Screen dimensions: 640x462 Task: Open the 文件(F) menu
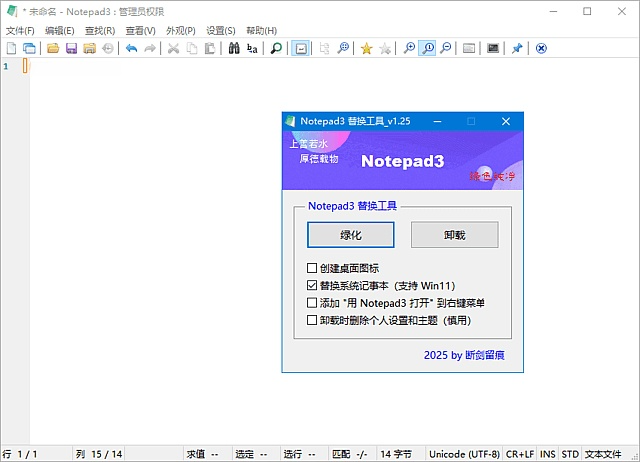[20, 30]
